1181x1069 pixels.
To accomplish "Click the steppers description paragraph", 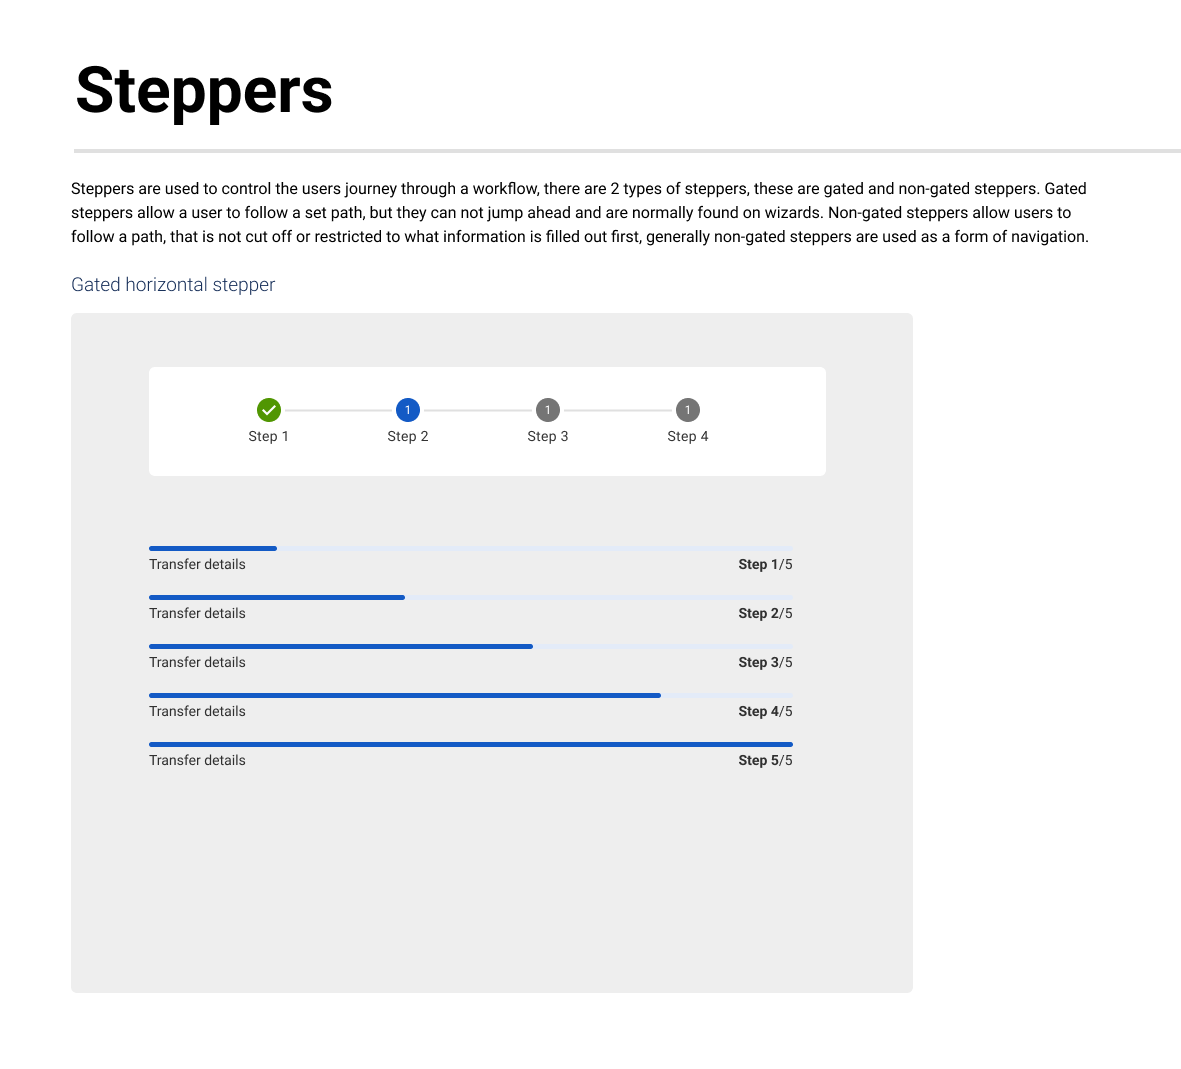I will click(x=580, y=212).
